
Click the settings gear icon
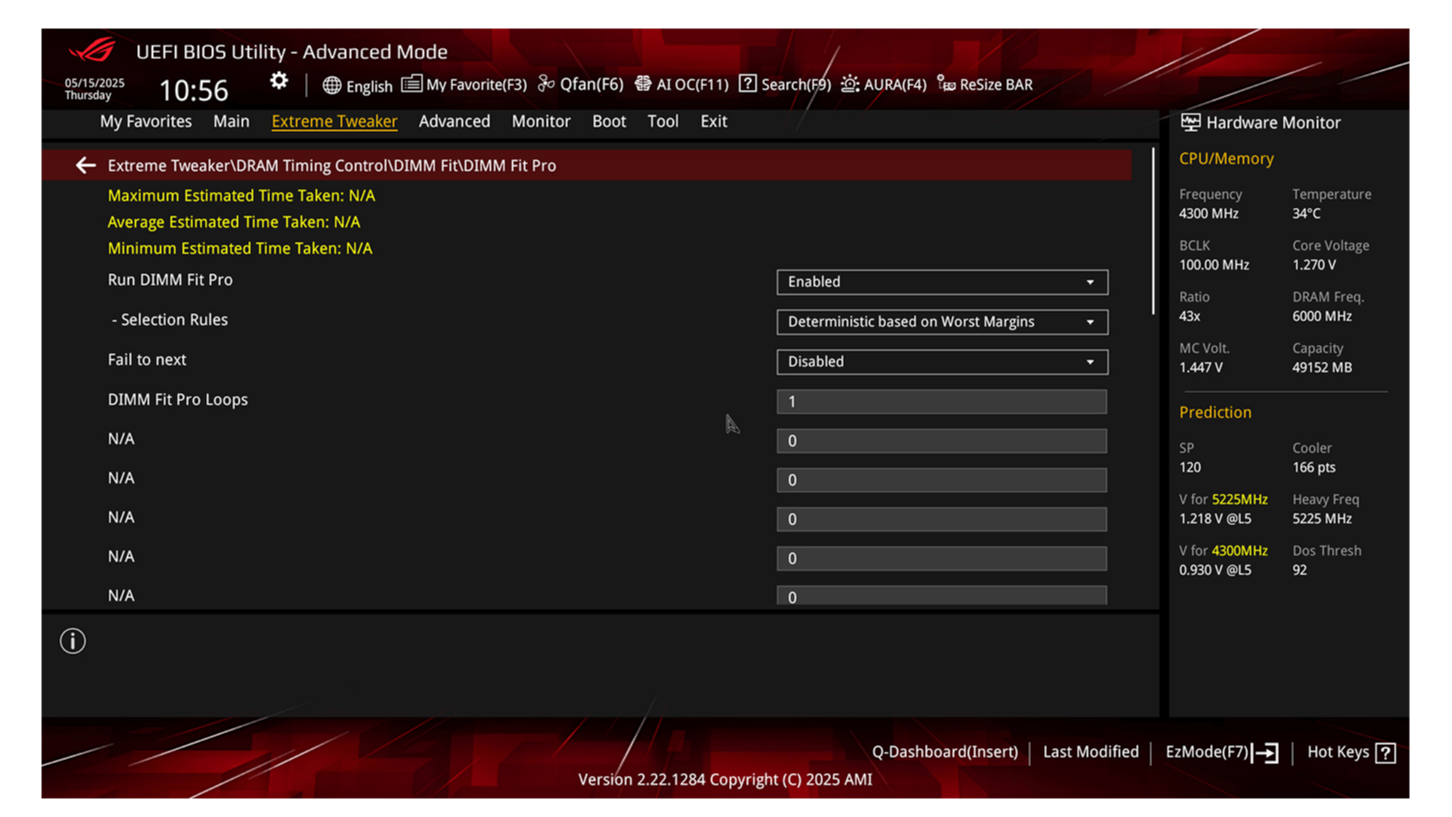tap(278, 80)
